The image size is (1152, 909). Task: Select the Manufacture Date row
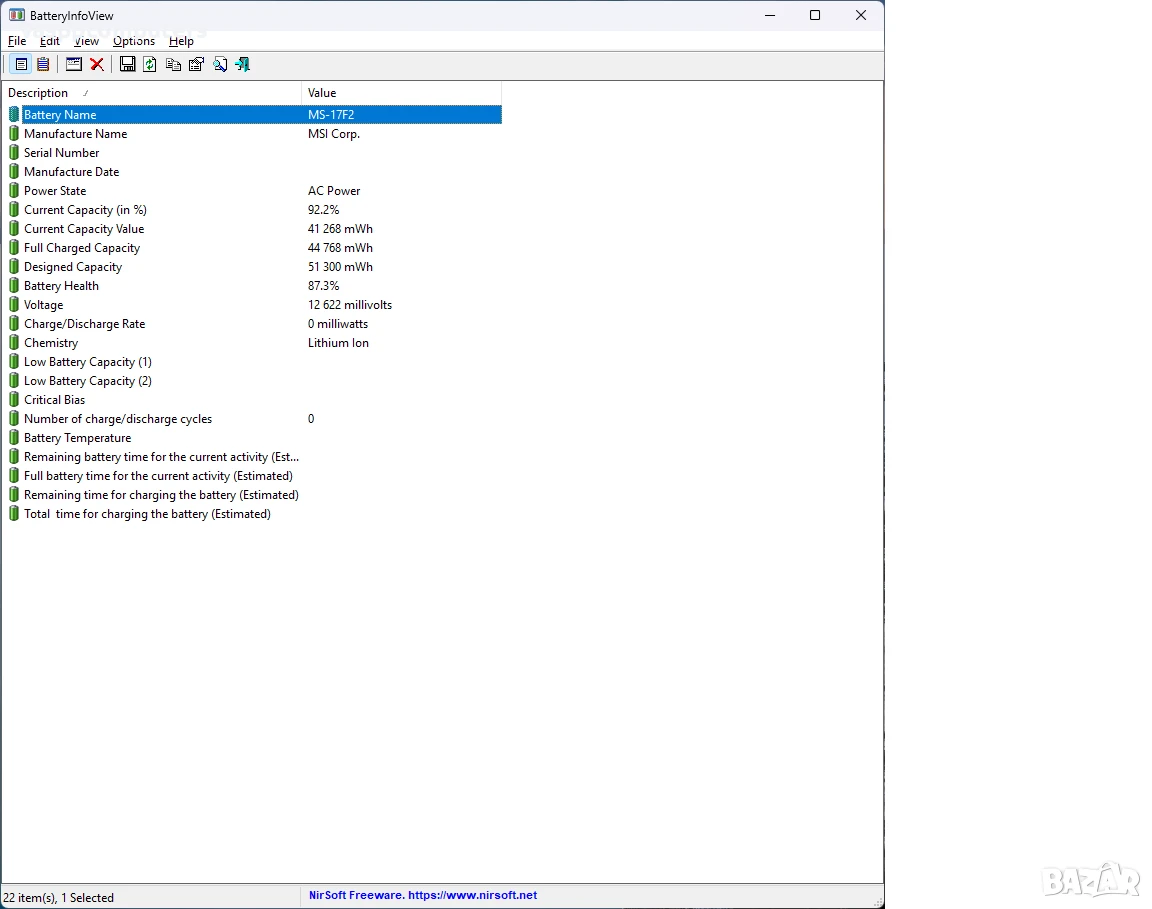point(254,172)
